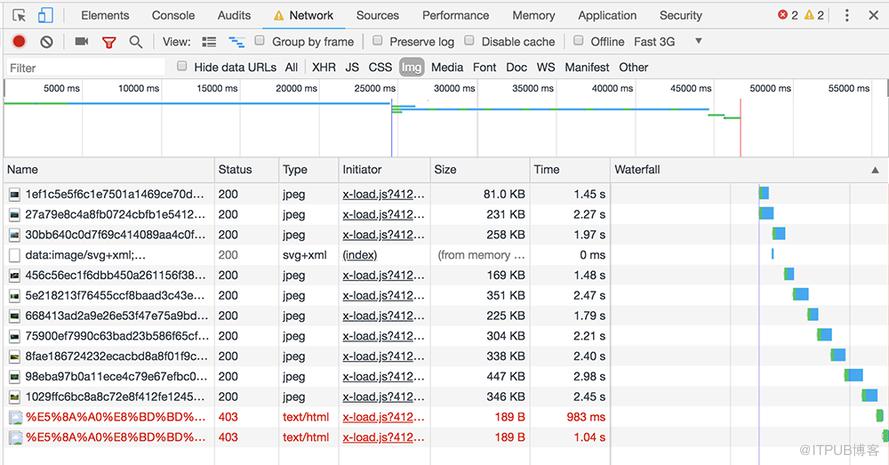Open the Fast 3G throttling dropdown
Image resolution: width=889 pixels, height=465 pixels.
tap(668, 41)
